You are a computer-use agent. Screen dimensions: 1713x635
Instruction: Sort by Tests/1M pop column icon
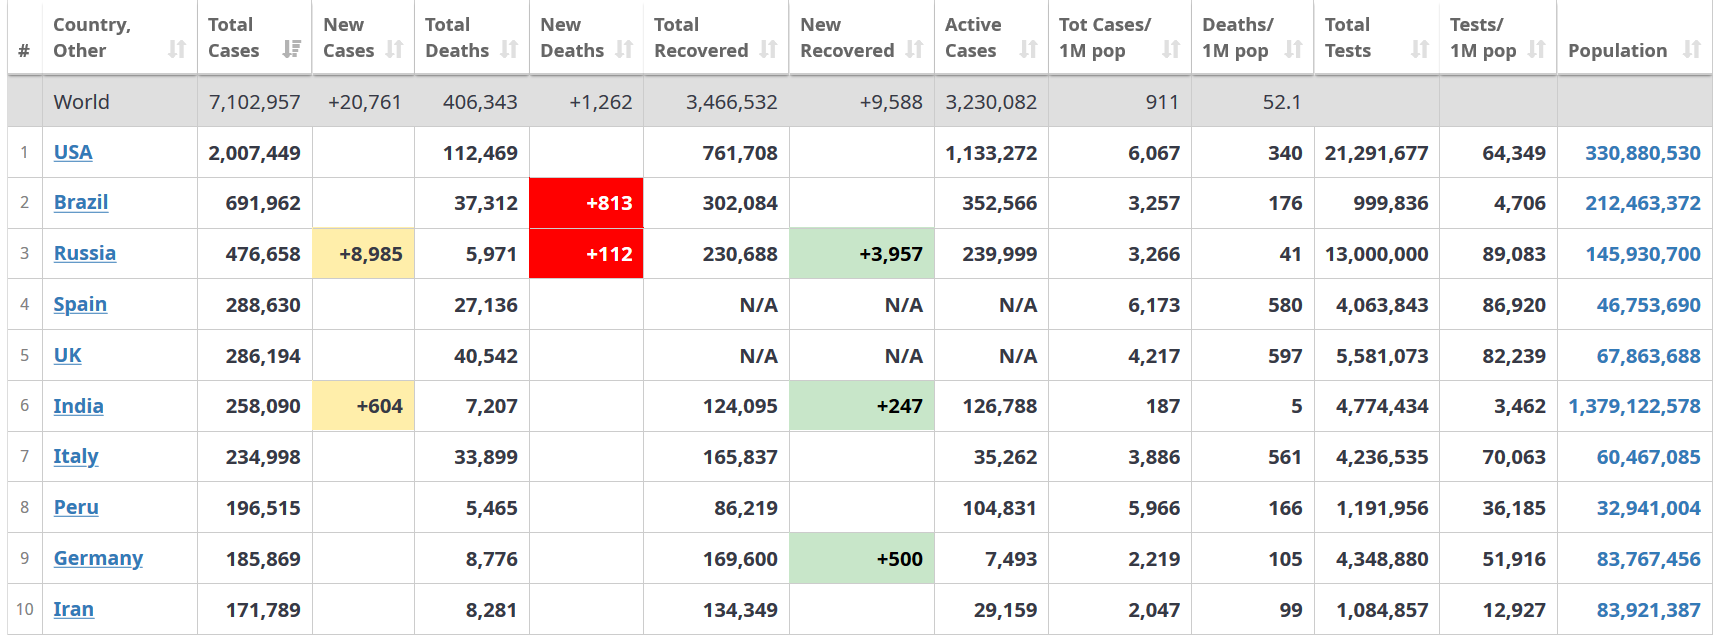pos(1537,49)
